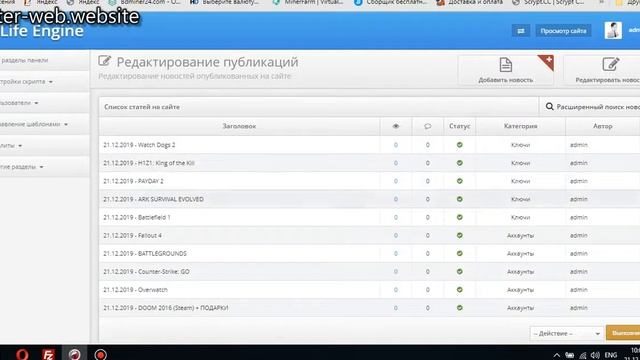Click green status check for Fallout 4
The image size is (640, 360).
point(460,236)
